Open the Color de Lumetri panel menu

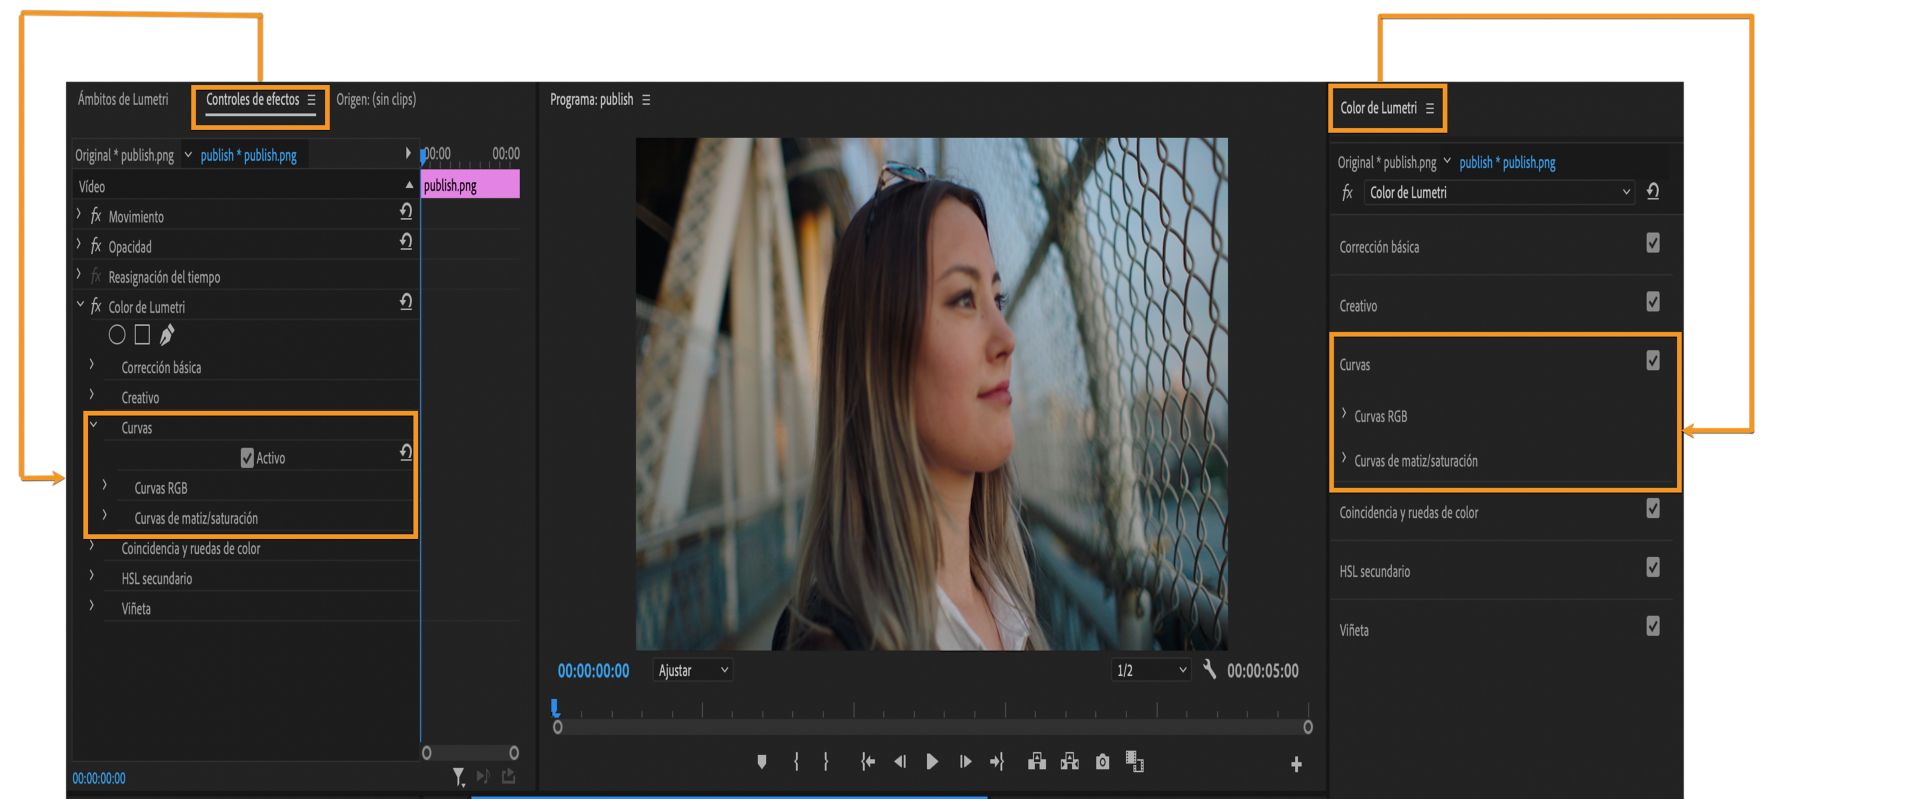click(x=1429, y=108)
